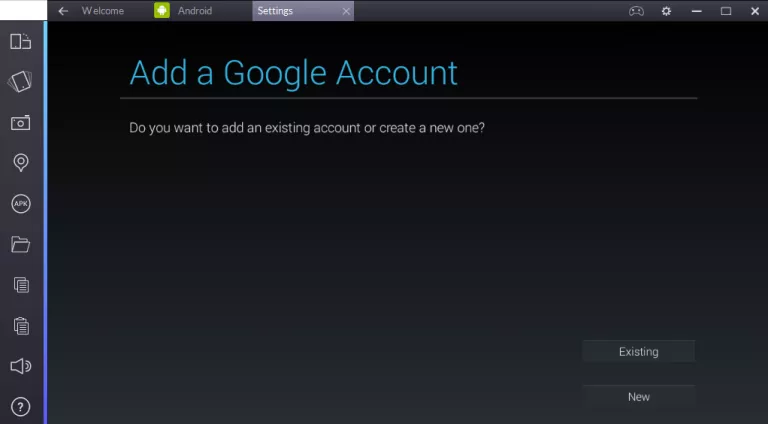Click the back arrow in title bar
Viewport: 769px width, 424px height.
coord(63,11)
